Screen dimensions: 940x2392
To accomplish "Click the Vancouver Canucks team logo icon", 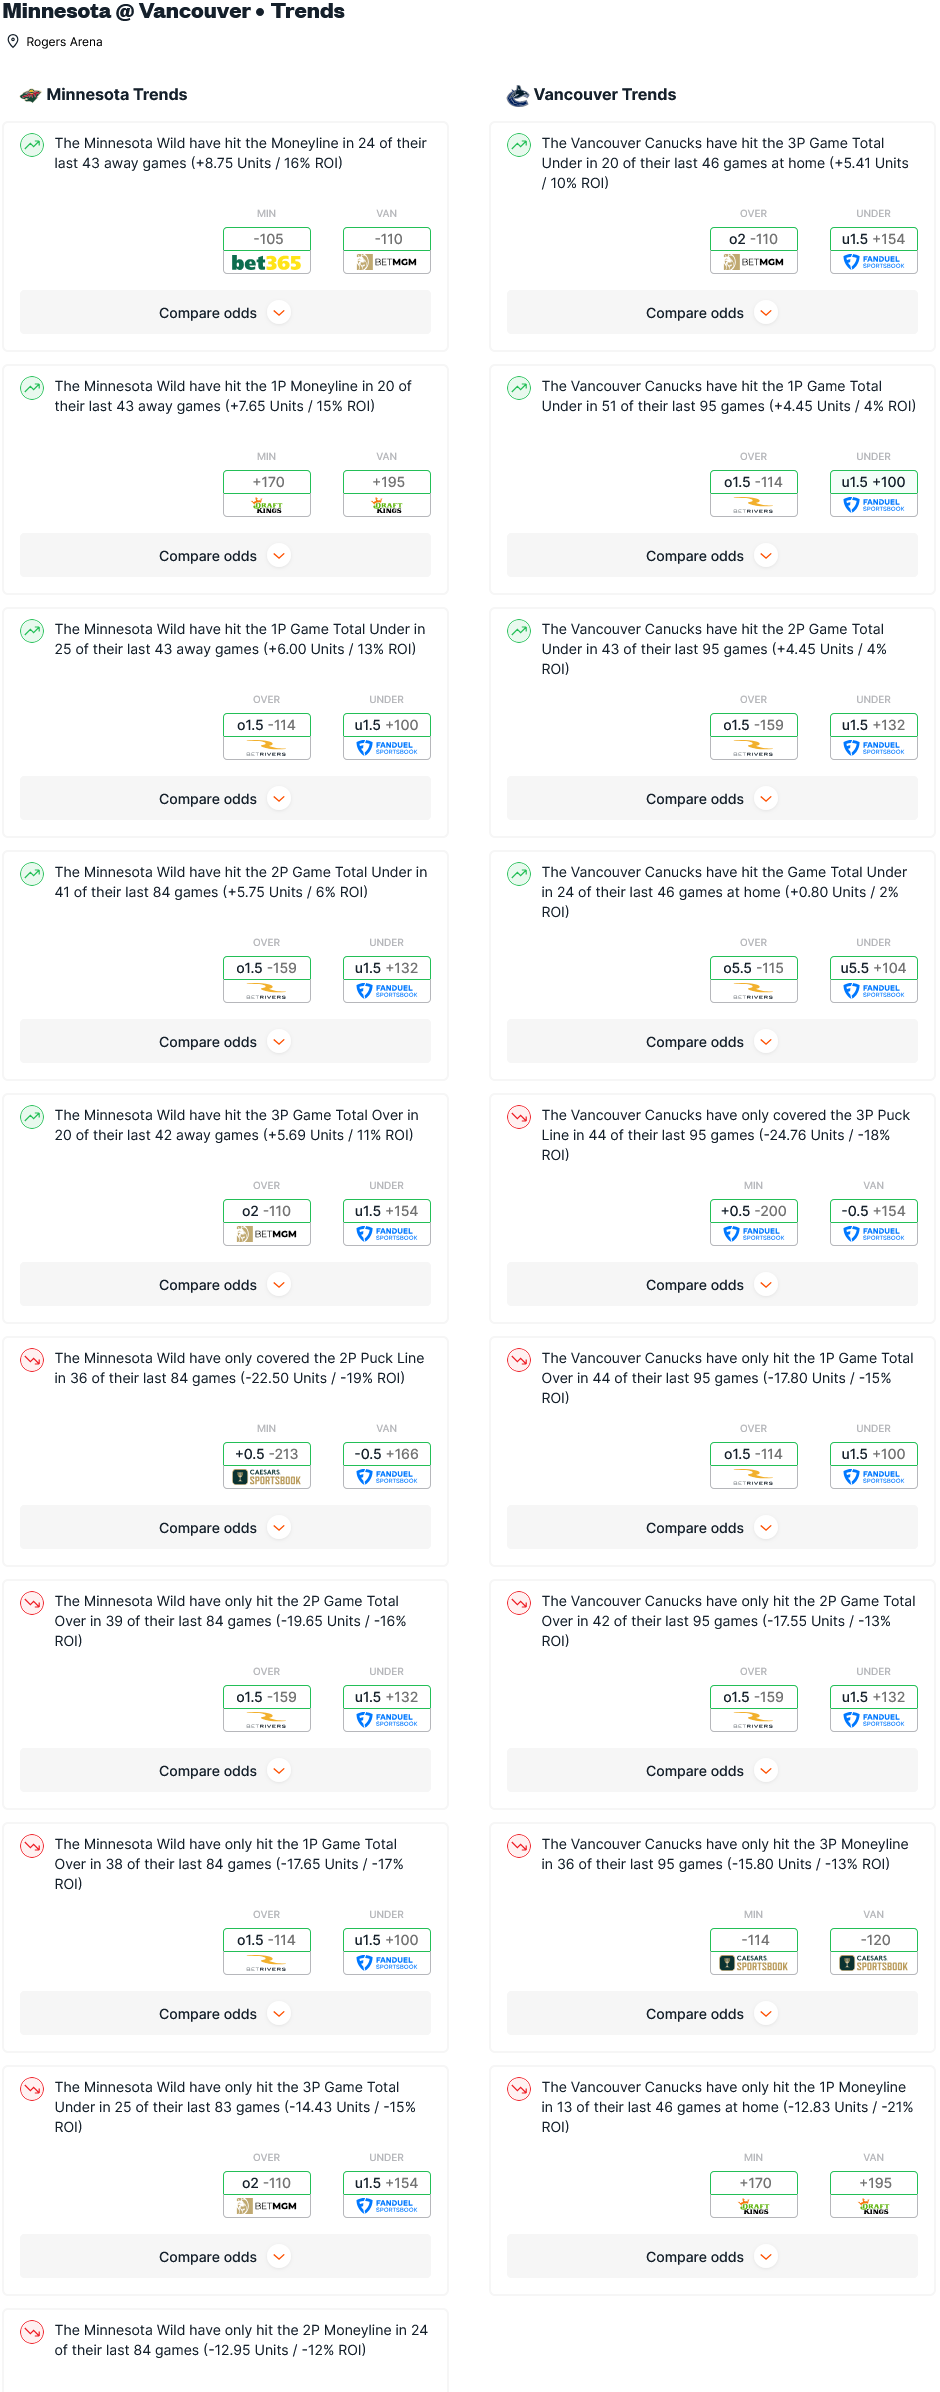I will (x=517, y=95).
